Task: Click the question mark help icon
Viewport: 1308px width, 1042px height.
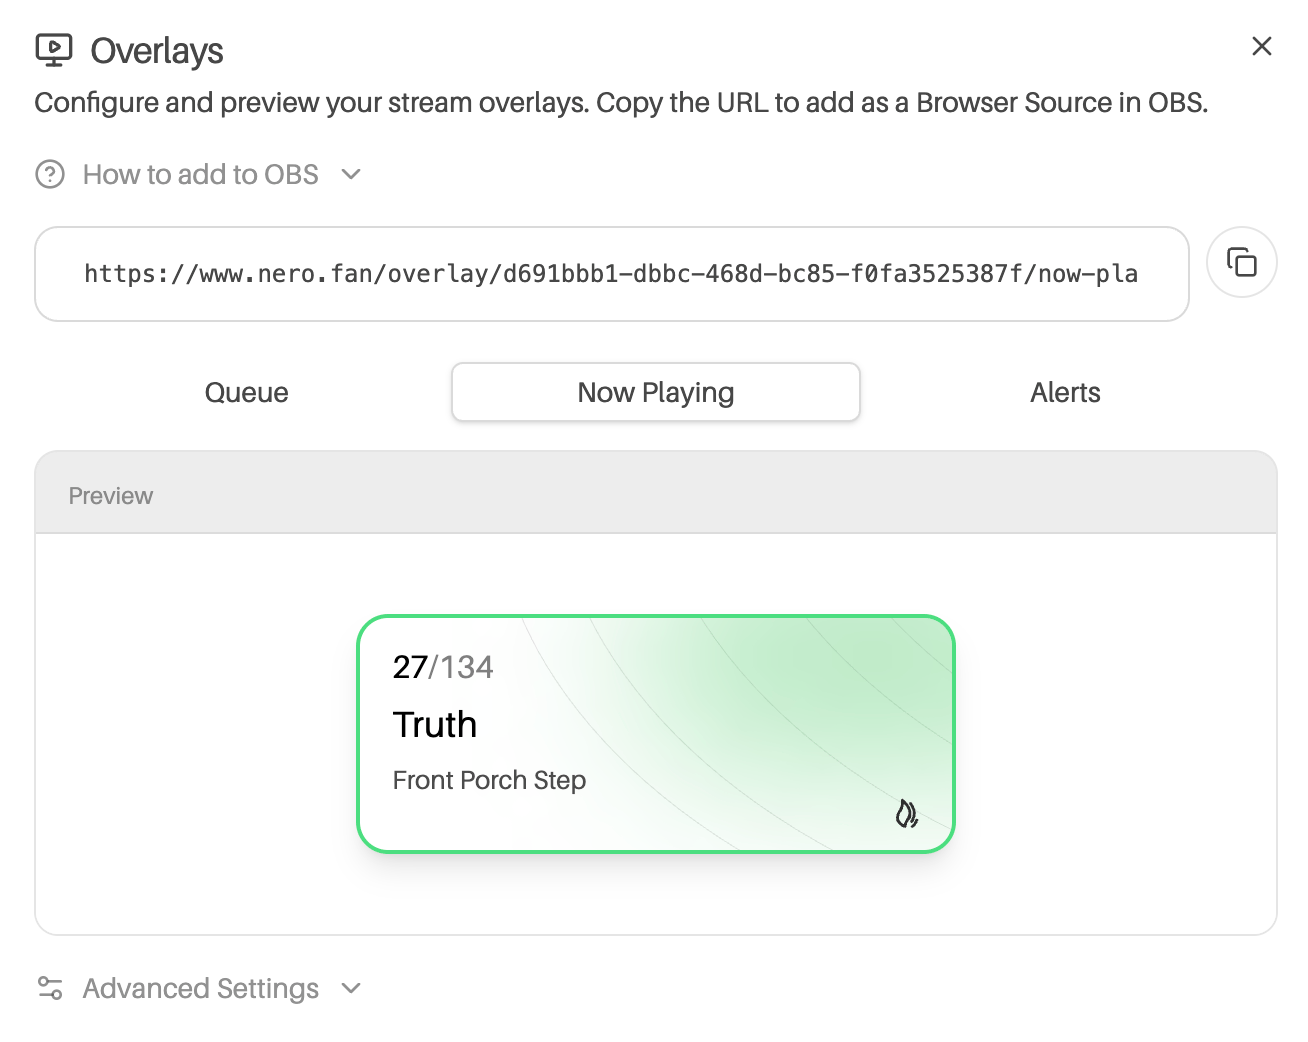Action: coord(50,175)
